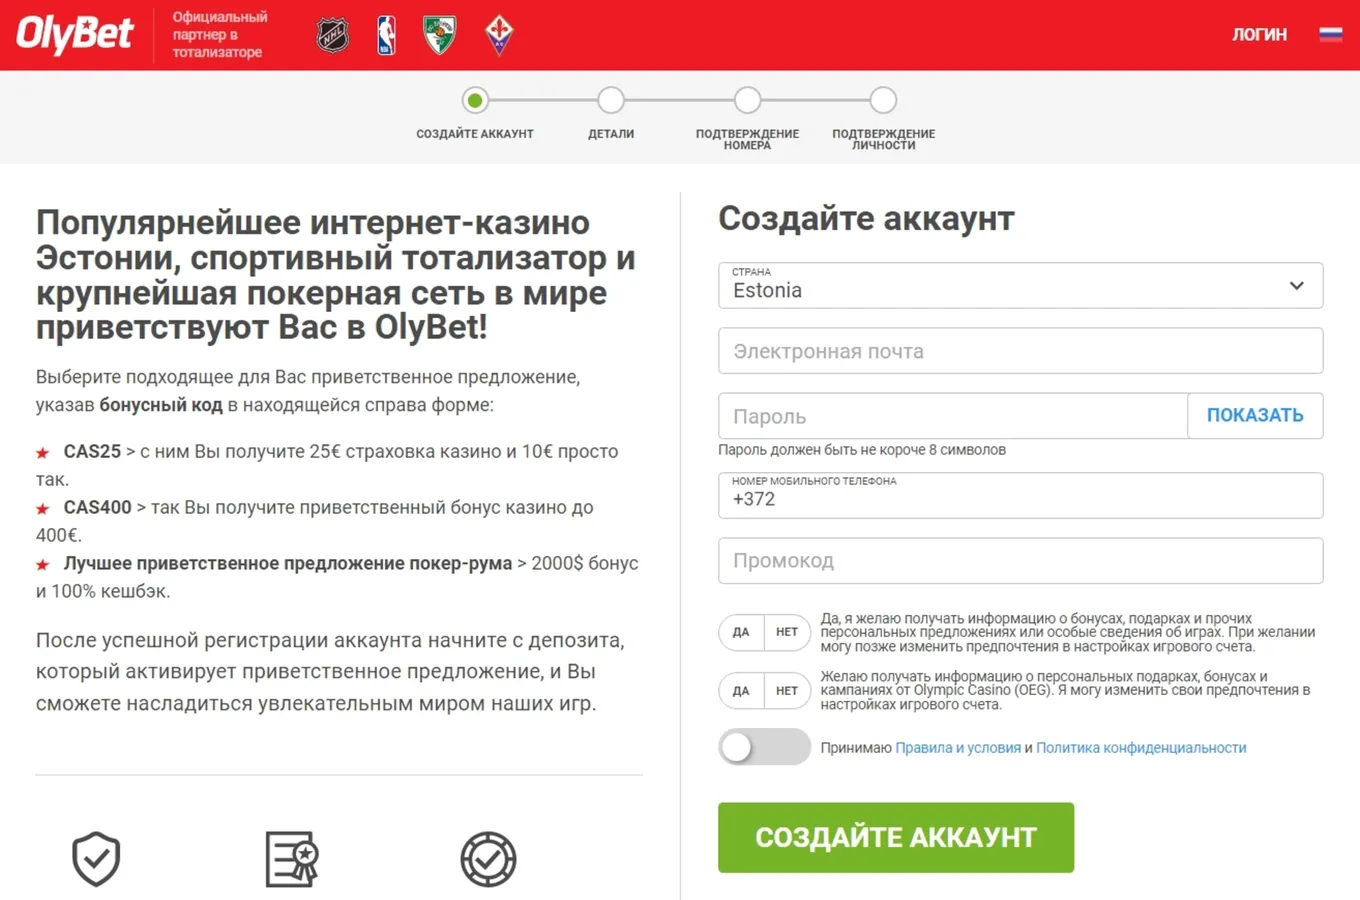This screenshot has width=1360, height=900.
Task: Open the Страна country dropdown
Action: (1020, 285)
